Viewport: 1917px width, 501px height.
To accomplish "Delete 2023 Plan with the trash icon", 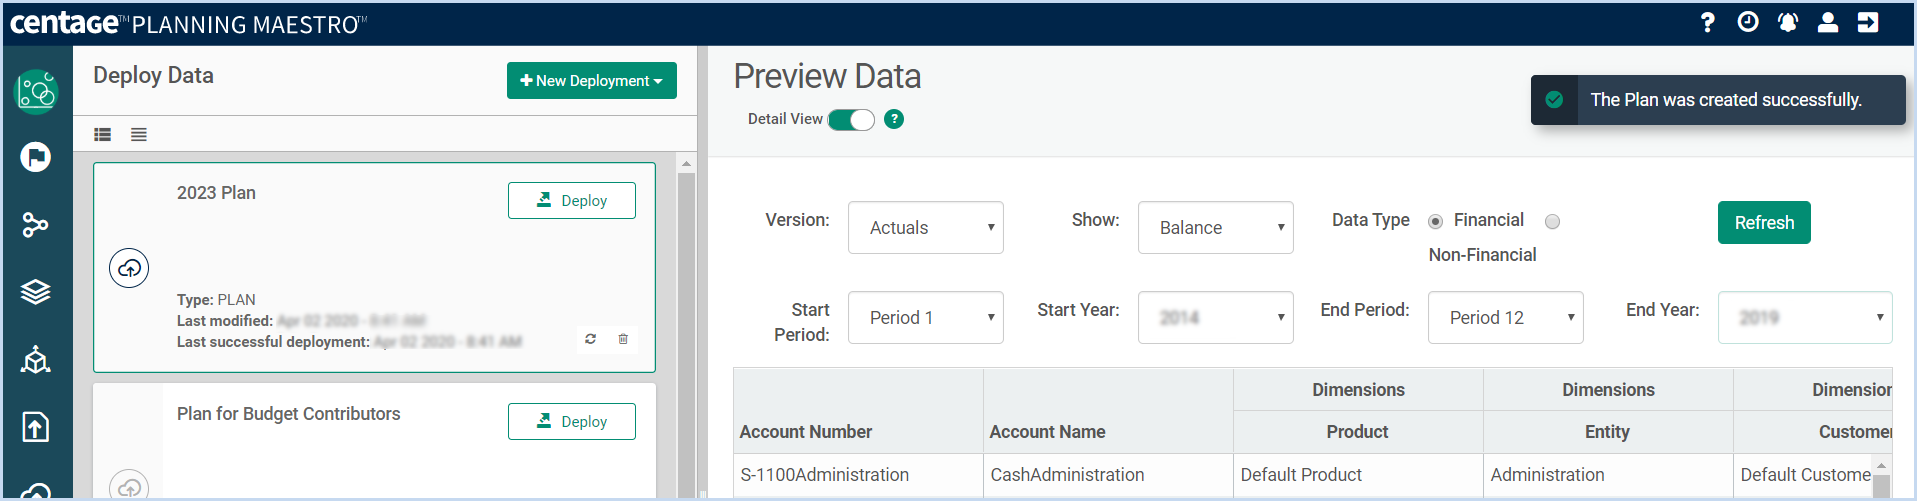I will (623, 339).
